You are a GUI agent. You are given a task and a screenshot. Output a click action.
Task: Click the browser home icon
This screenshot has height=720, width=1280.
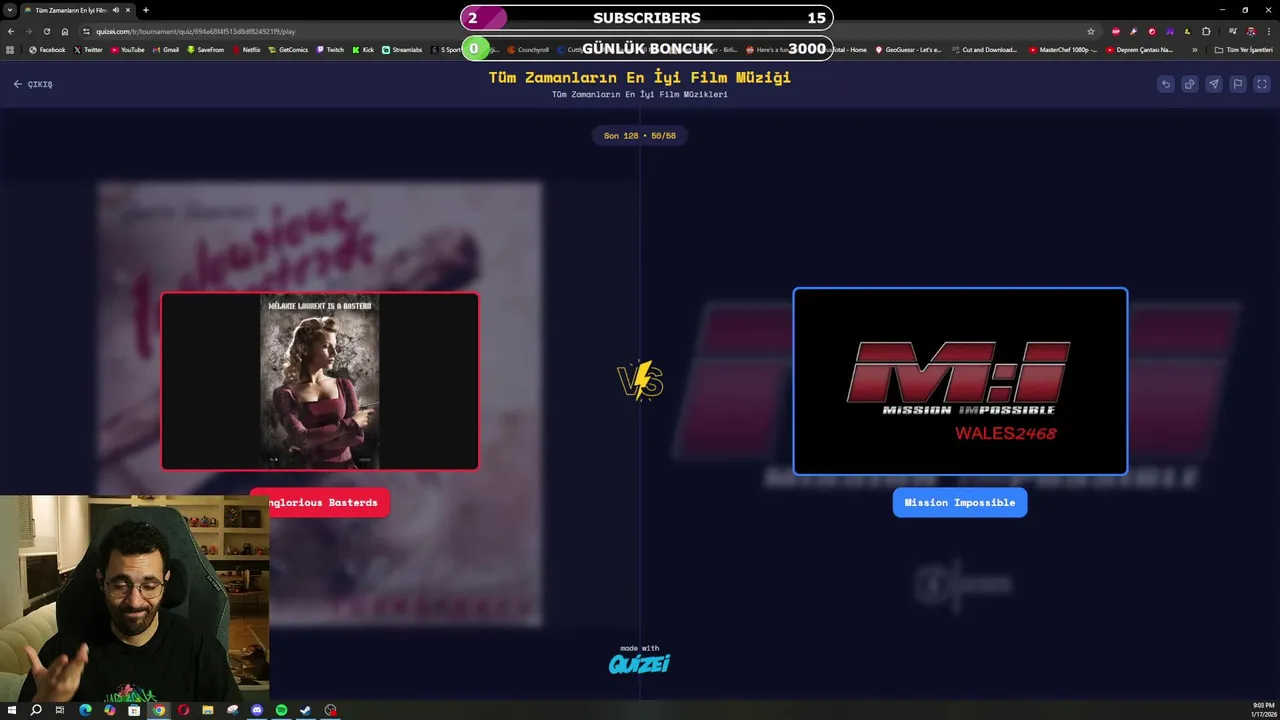click(65, 31)
